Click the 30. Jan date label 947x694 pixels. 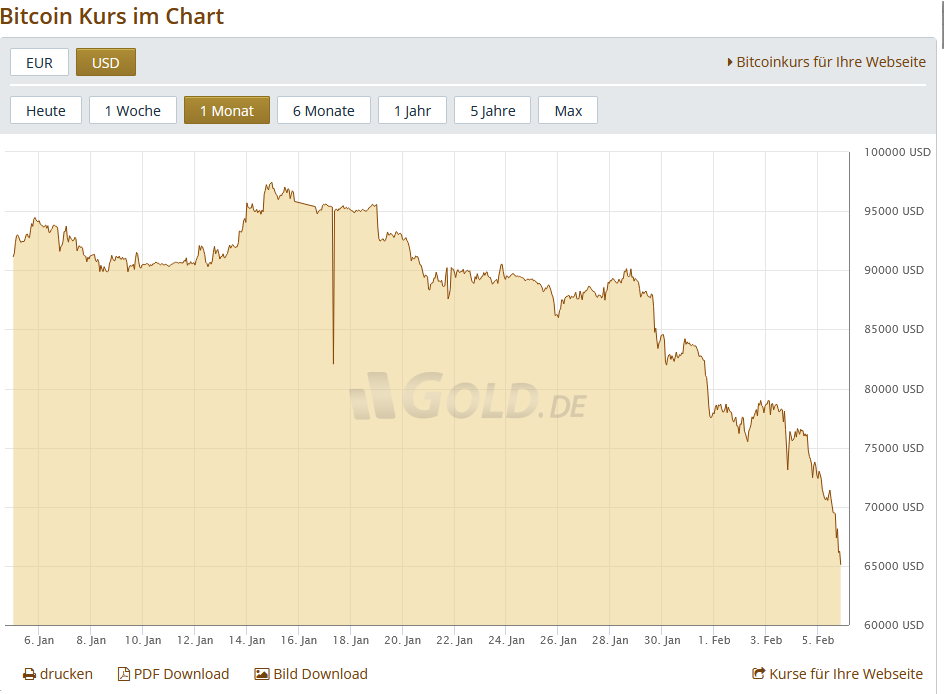[663, 640]
